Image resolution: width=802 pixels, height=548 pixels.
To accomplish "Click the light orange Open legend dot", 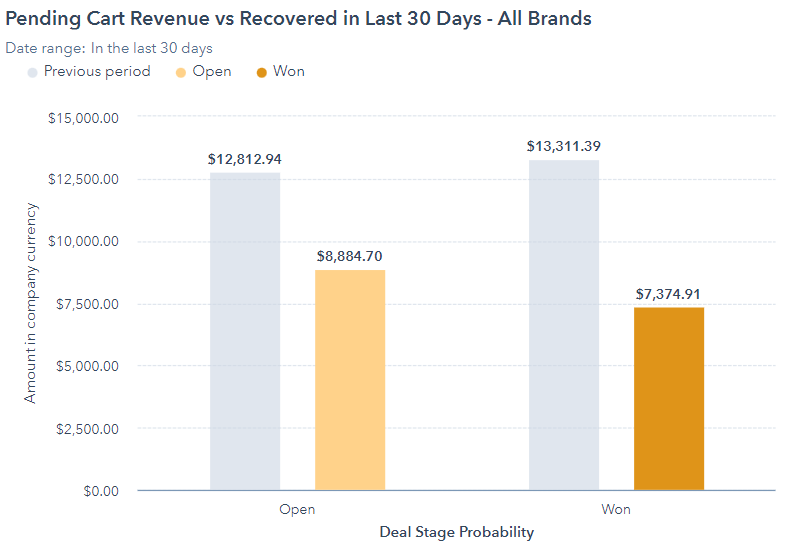I will point(180,72).
